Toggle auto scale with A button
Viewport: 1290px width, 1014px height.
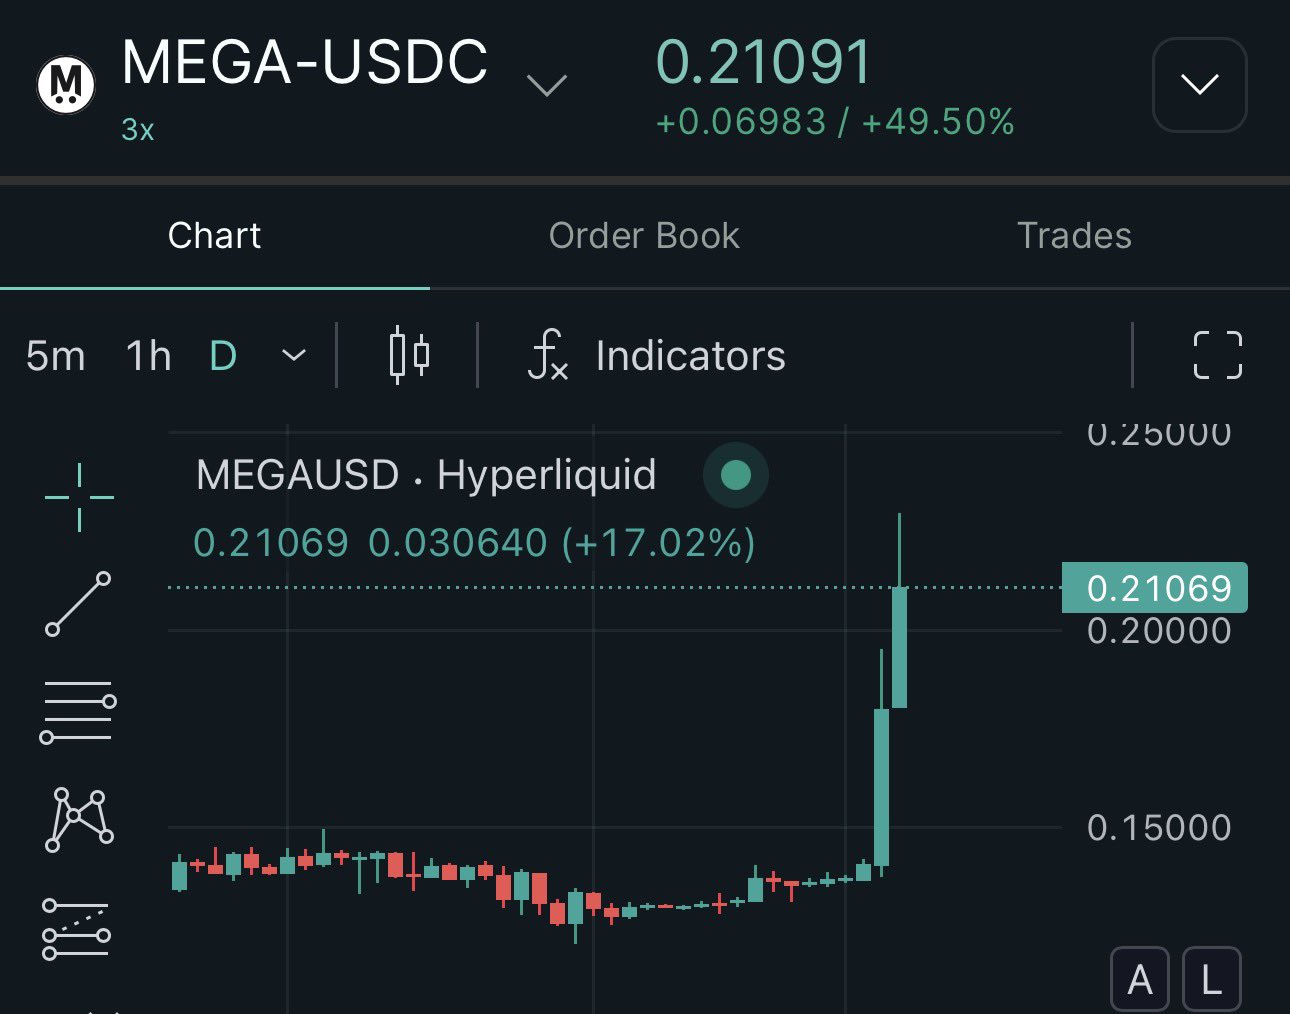pos(1139,980)
